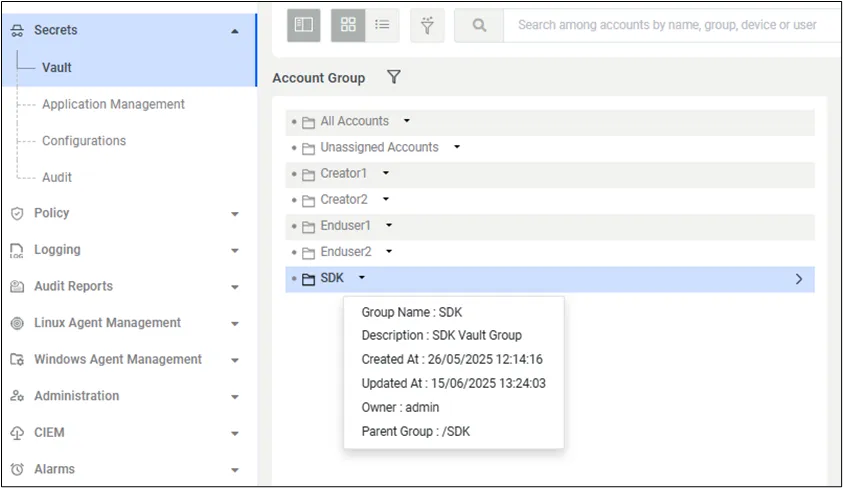843x488 pixels.
Task: Collapse the Secrets menu section
Action: click(x=235, y=31)
